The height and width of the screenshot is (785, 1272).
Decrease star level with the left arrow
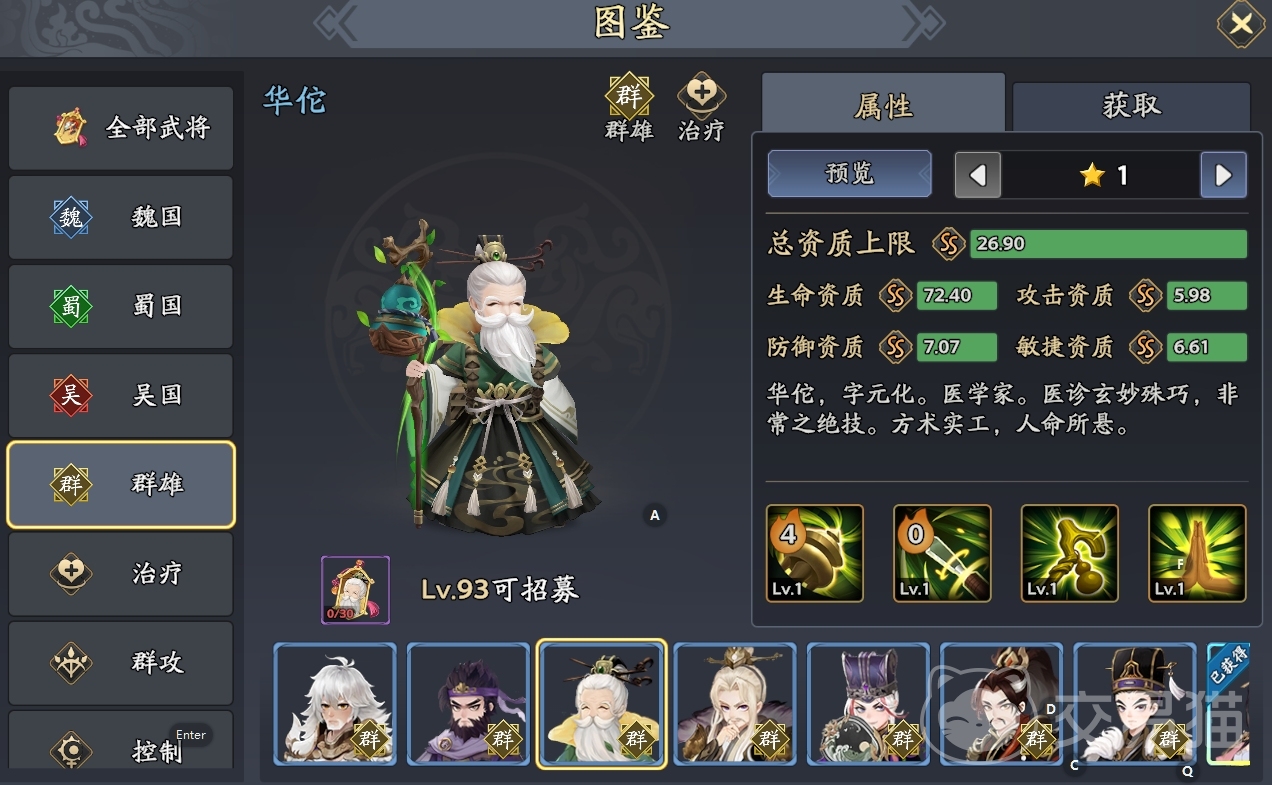tap(978, 175)
